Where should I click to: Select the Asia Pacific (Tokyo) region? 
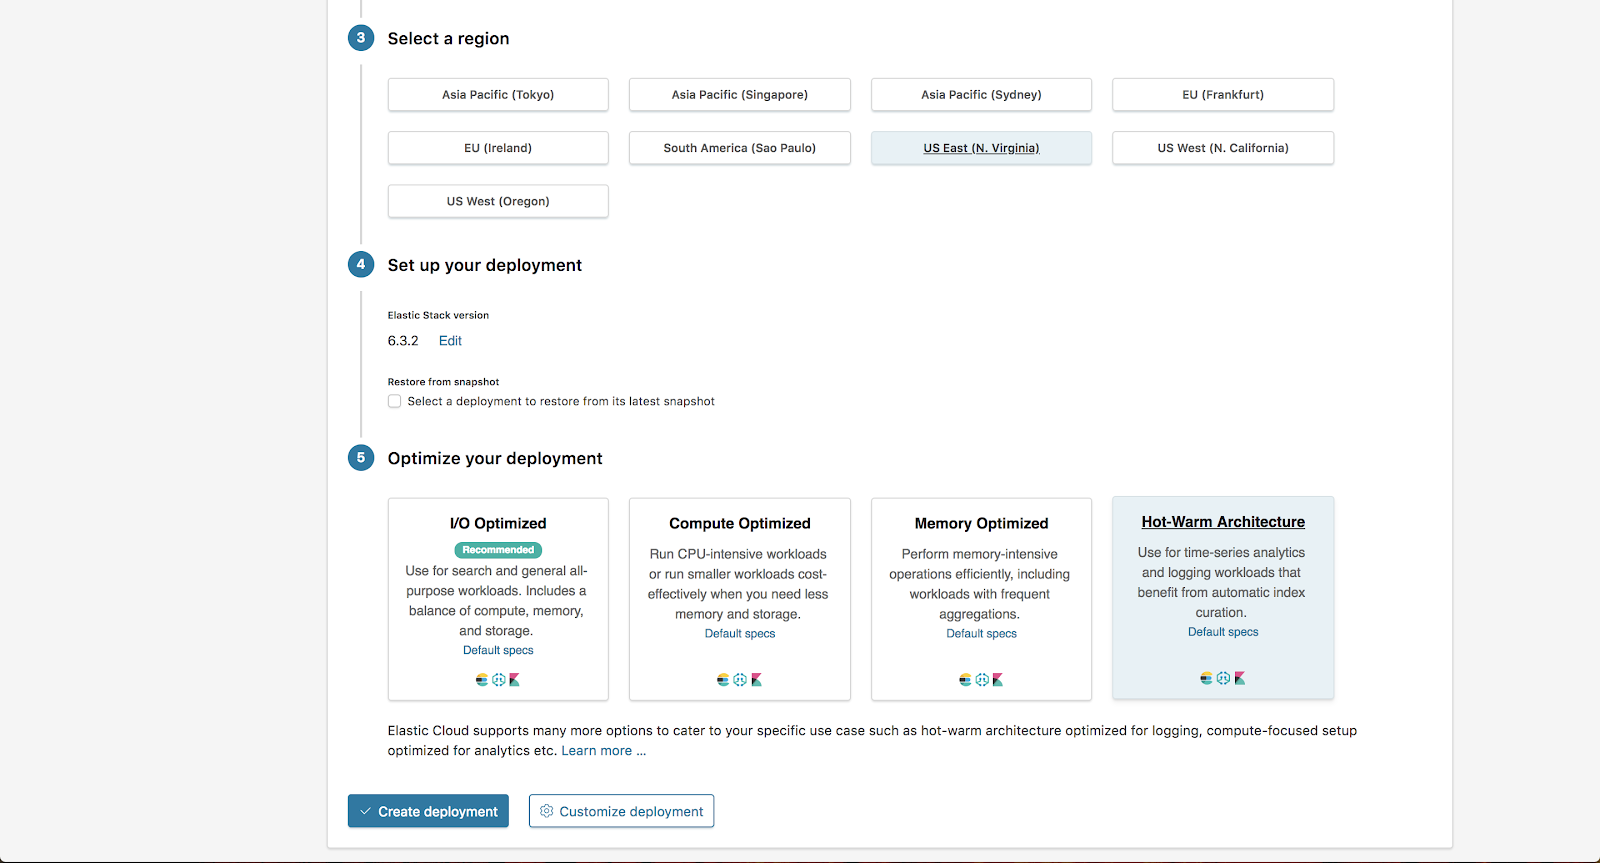point(498,95)
